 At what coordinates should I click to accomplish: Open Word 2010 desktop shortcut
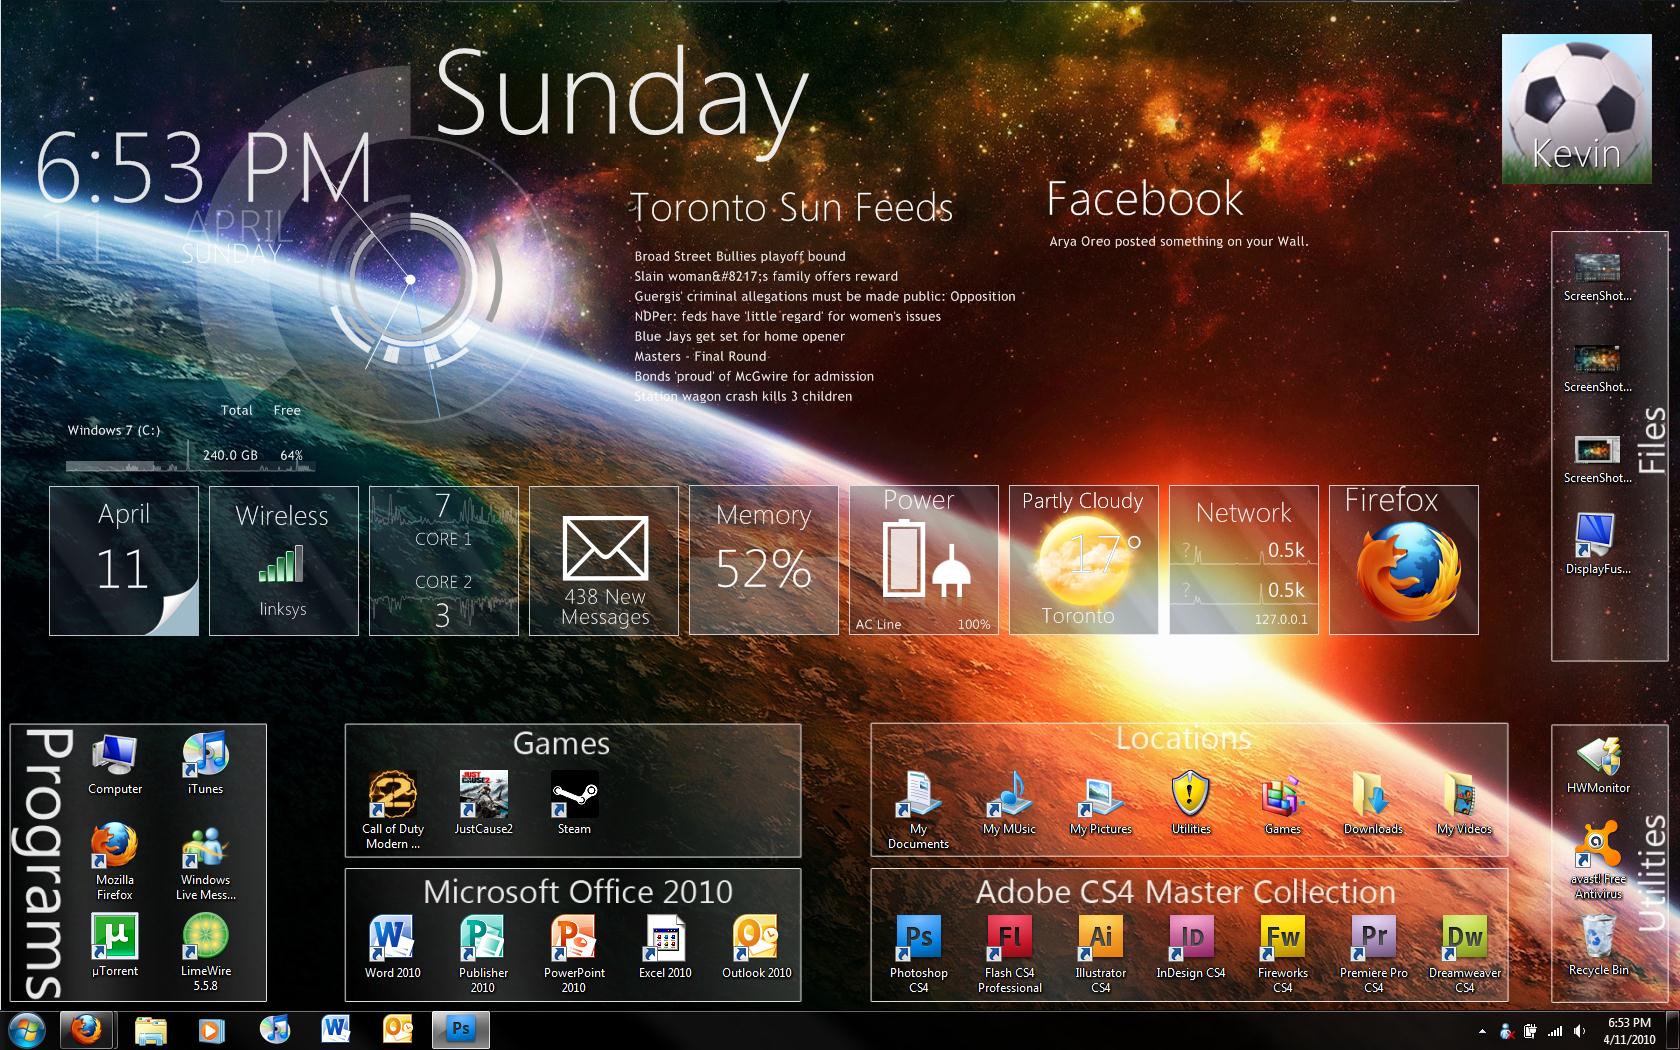click(392, 947)
